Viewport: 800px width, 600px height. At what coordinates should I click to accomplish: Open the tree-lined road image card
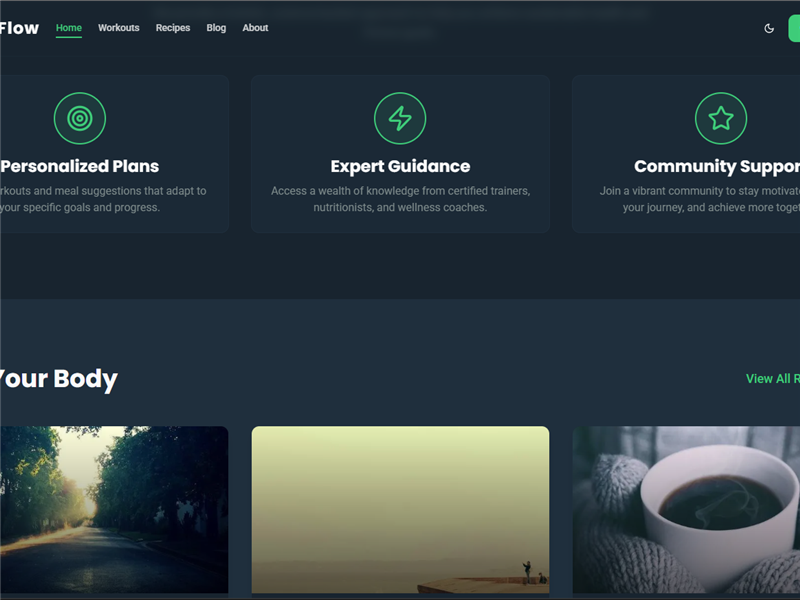pyautogui.click(x=113, y=510)
